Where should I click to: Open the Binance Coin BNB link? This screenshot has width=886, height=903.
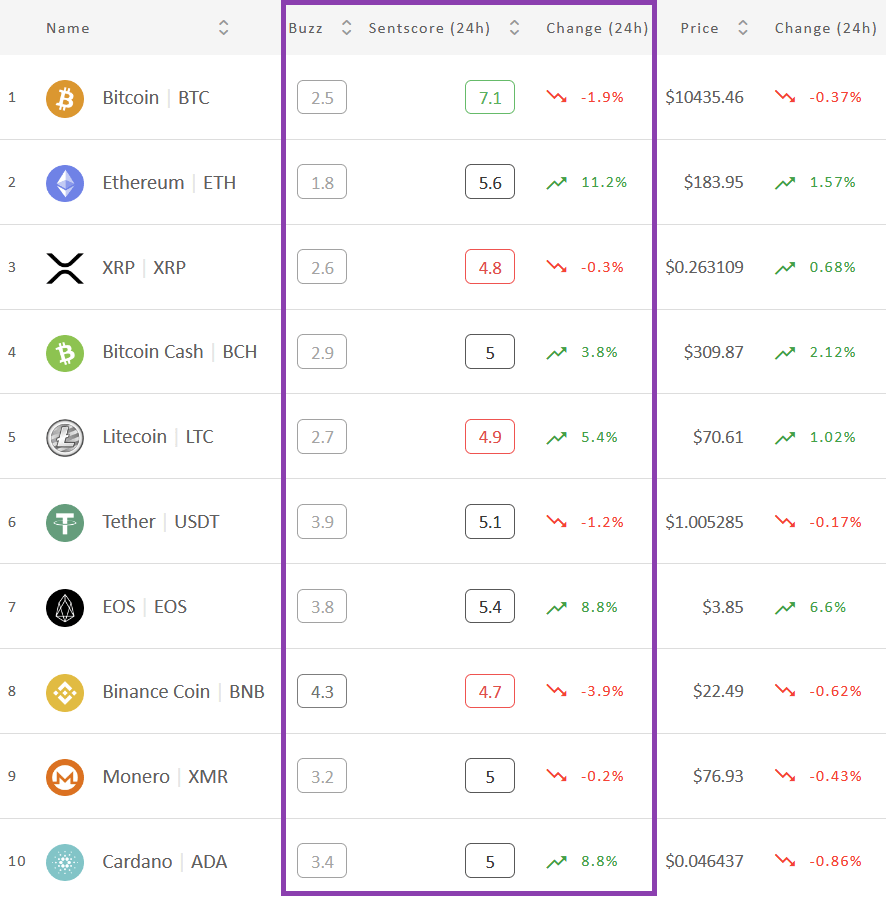coord(183,692)
